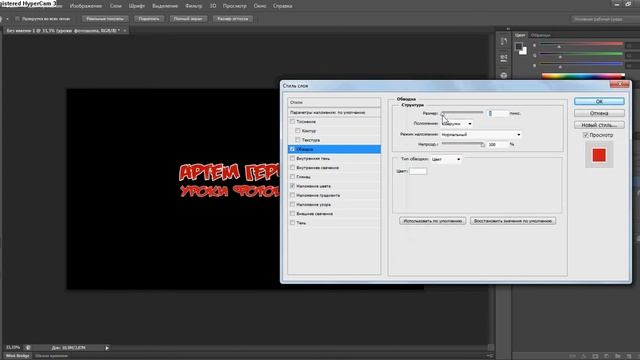Viewport: 640px width, 360px height.
Task: Switch to the Образцы swatches tab
Action: click(540, 35)
